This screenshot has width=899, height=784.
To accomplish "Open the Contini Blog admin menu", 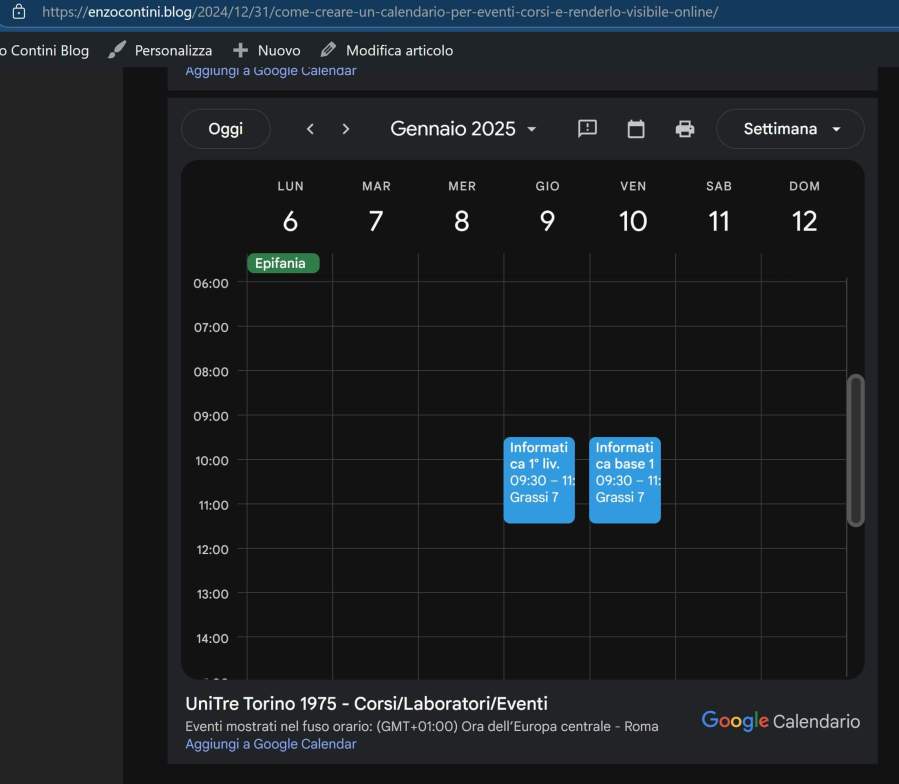I will click(45, 50).
